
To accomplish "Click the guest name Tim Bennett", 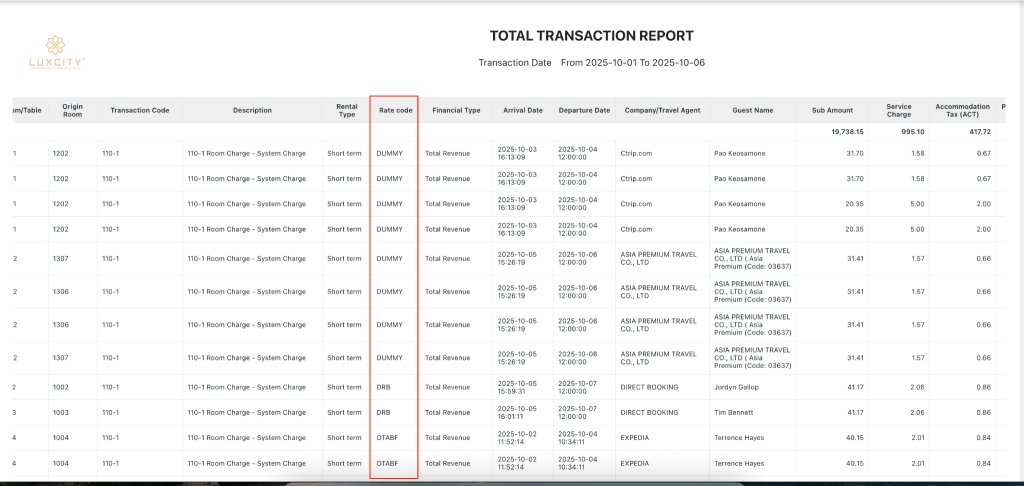I will tap(735, 412).
